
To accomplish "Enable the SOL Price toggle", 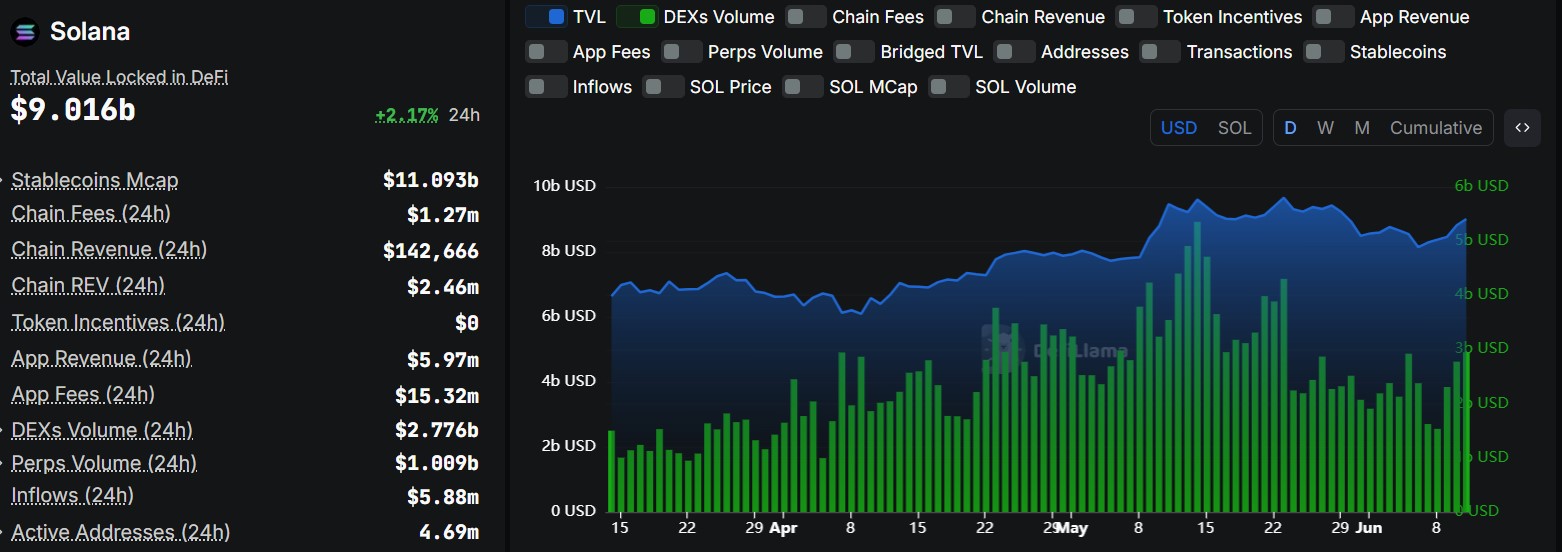I will [x=663, y=87].
